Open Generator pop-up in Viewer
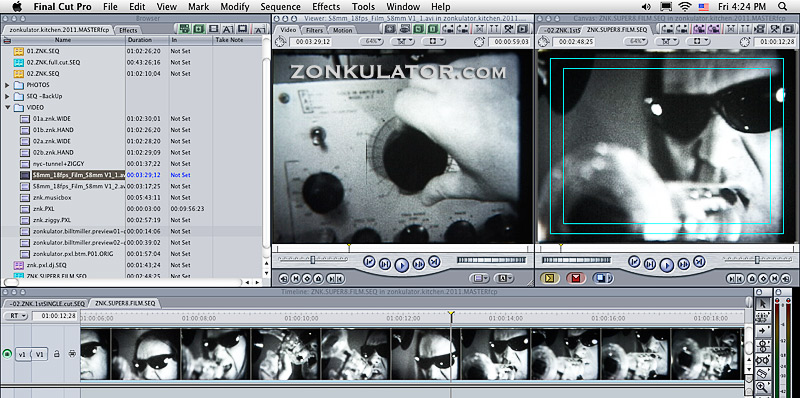 (504, 279)
